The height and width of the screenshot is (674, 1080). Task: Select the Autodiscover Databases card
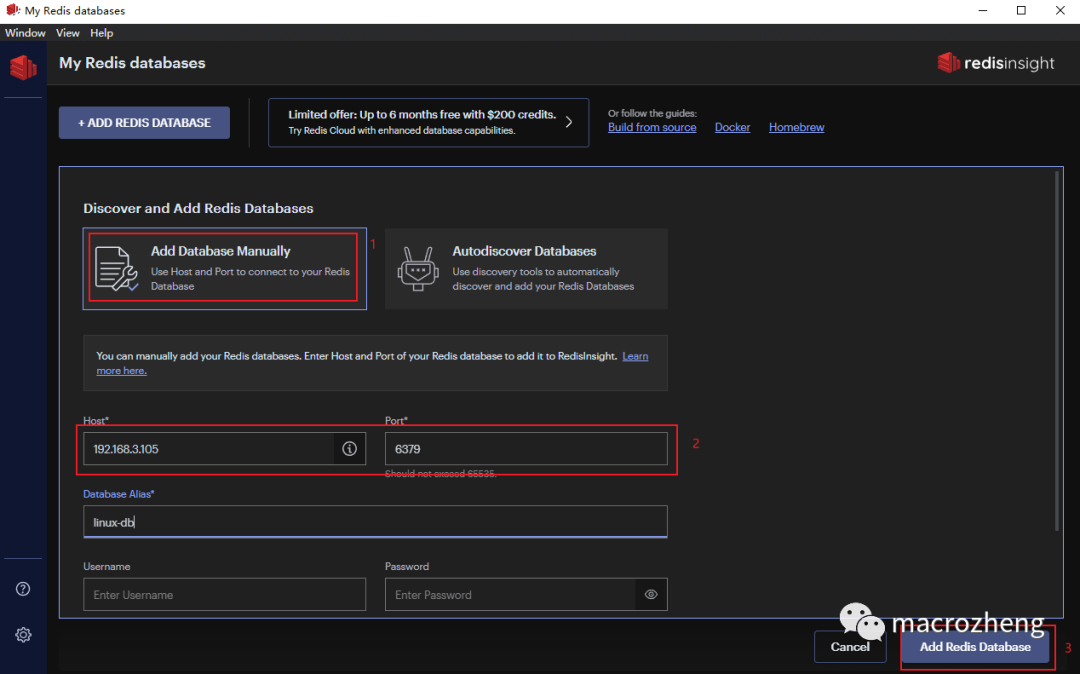(526, 268)
